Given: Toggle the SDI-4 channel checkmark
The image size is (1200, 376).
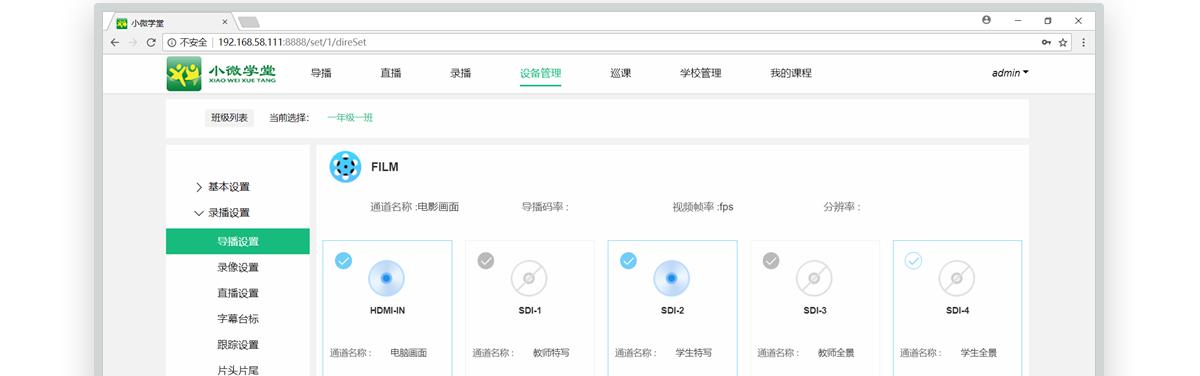Looking at the screenshot, I should coord(913,261).
